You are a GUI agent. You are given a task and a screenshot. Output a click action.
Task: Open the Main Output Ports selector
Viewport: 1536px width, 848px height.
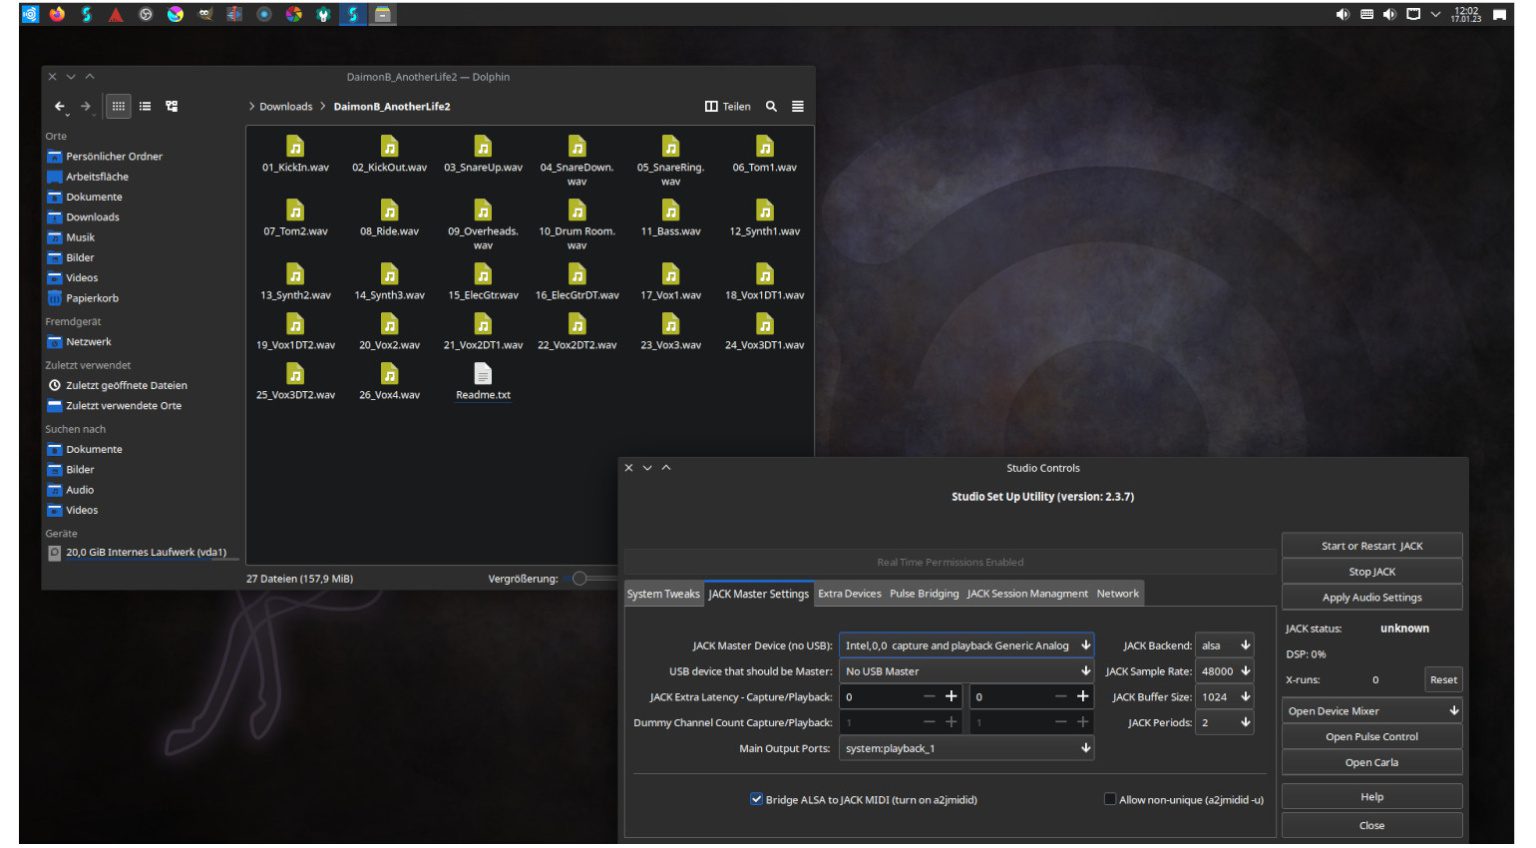[x=964, y=747]
